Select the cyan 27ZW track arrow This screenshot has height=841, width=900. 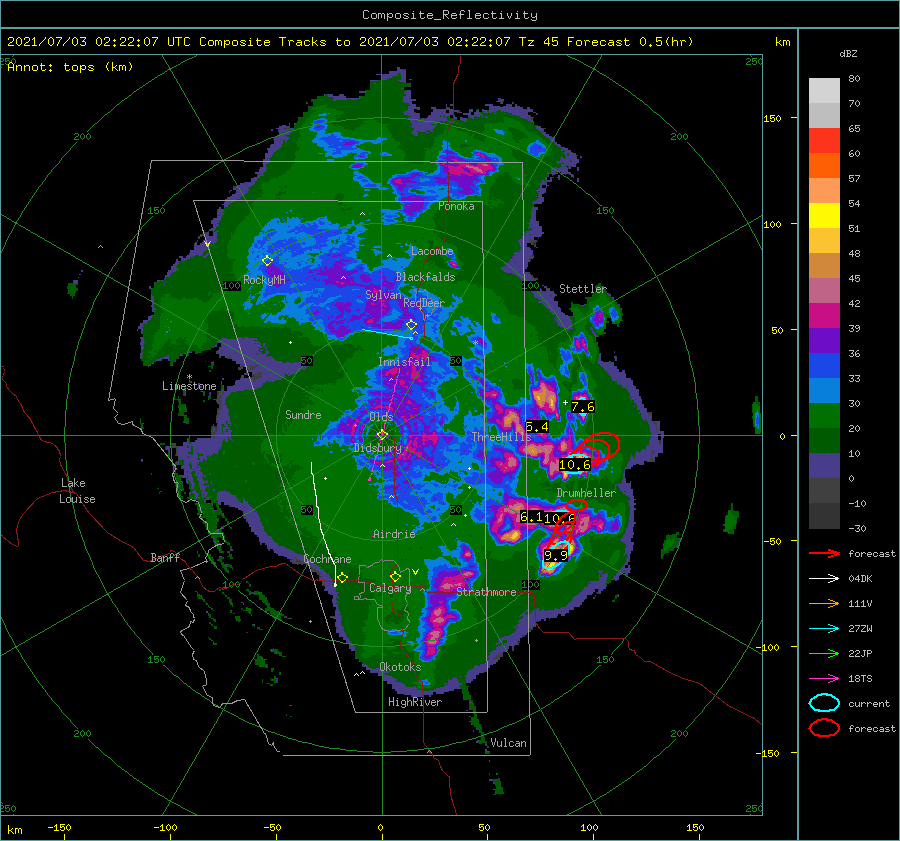coord(824,629)
